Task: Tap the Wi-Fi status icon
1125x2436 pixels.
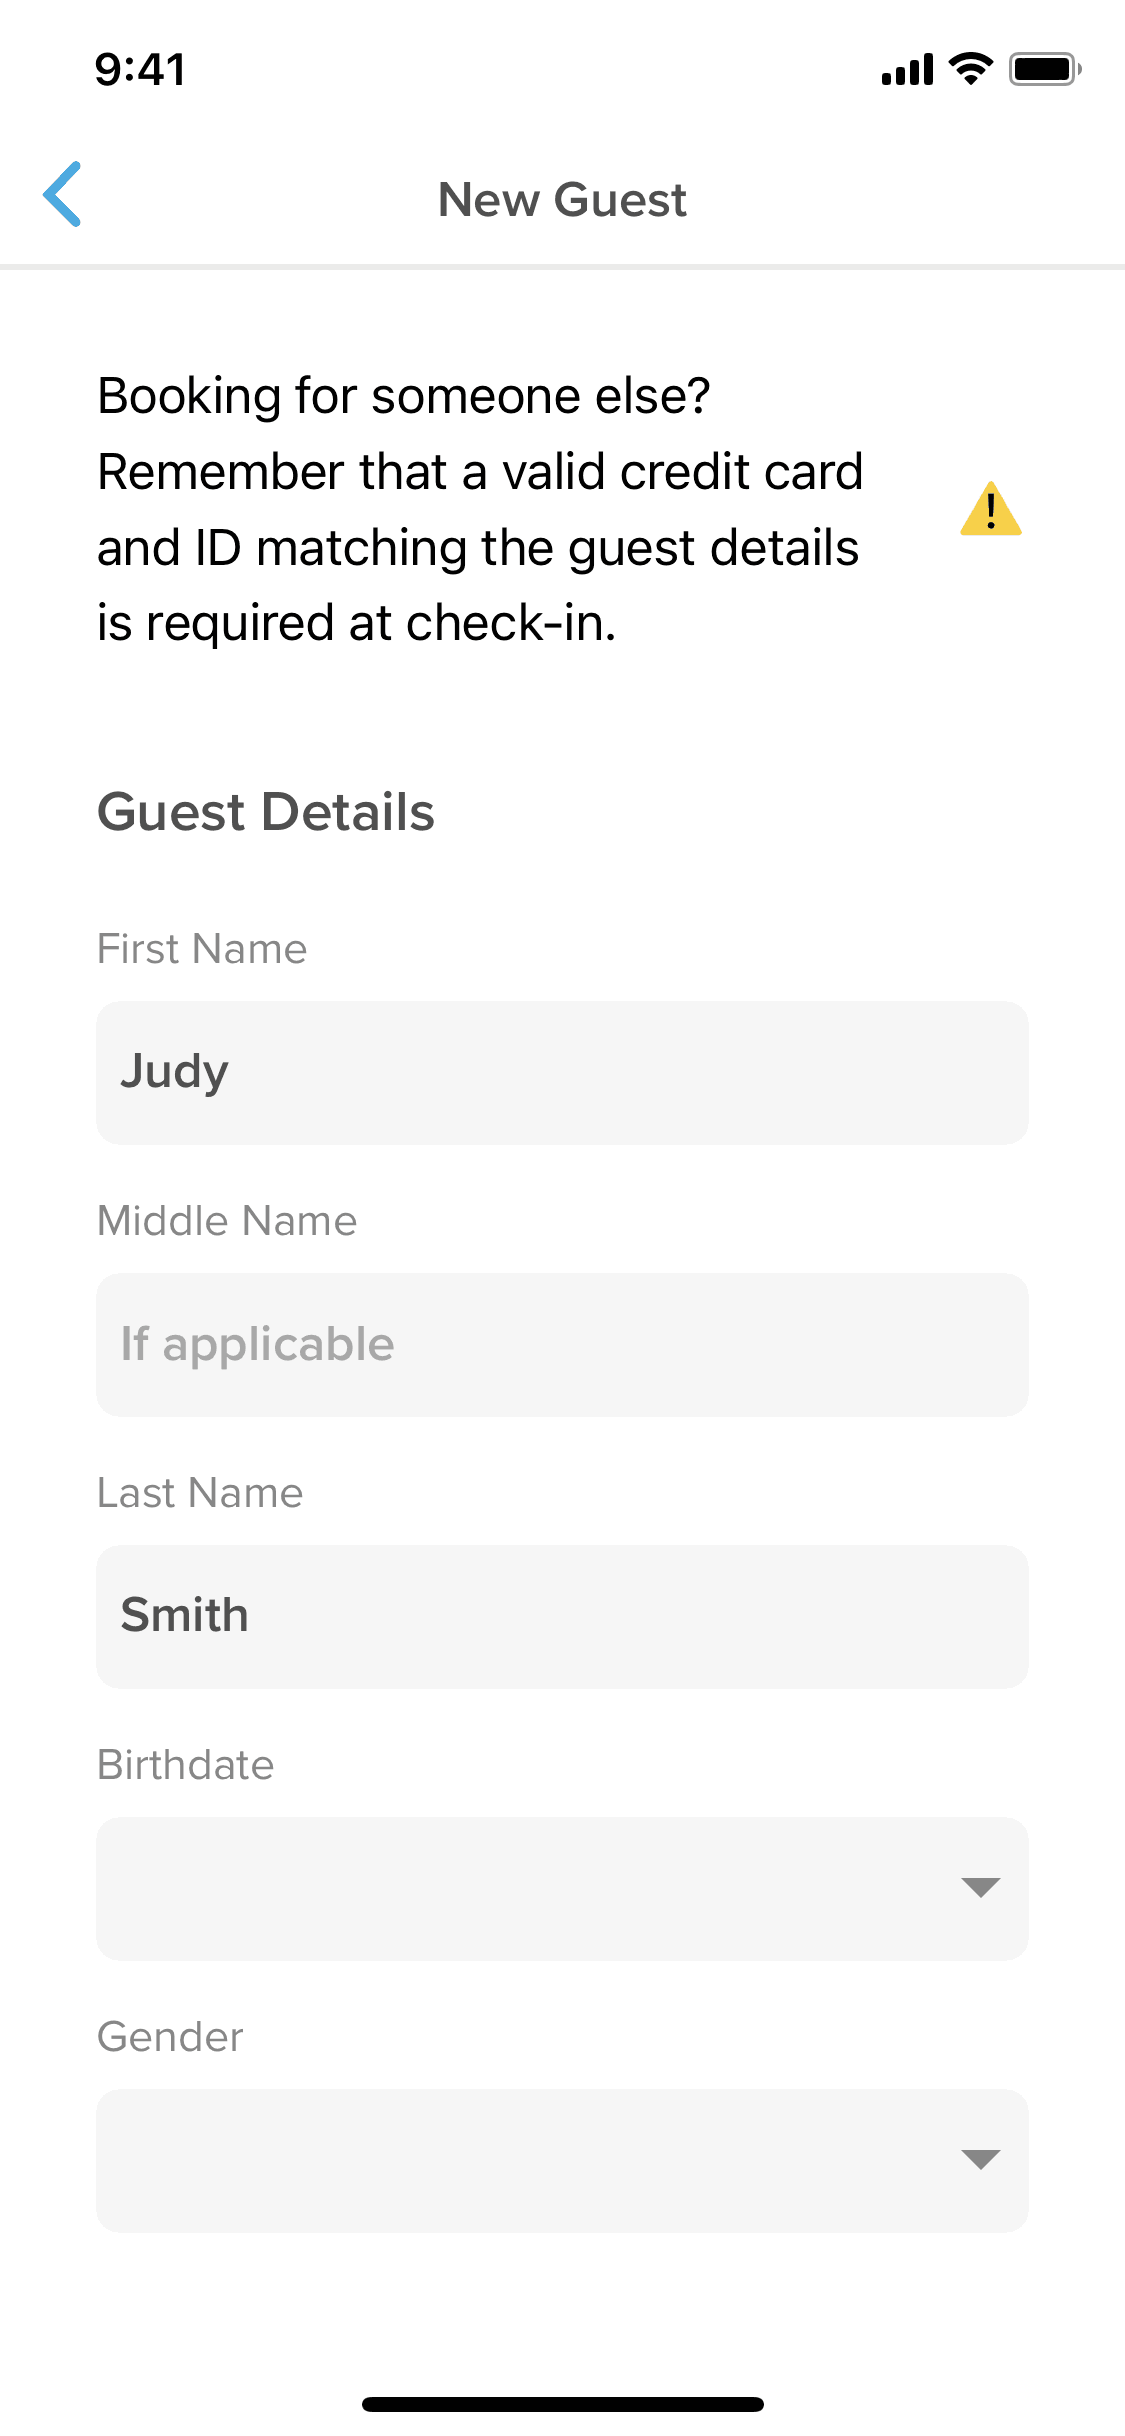Action: [x=969, y=69]
